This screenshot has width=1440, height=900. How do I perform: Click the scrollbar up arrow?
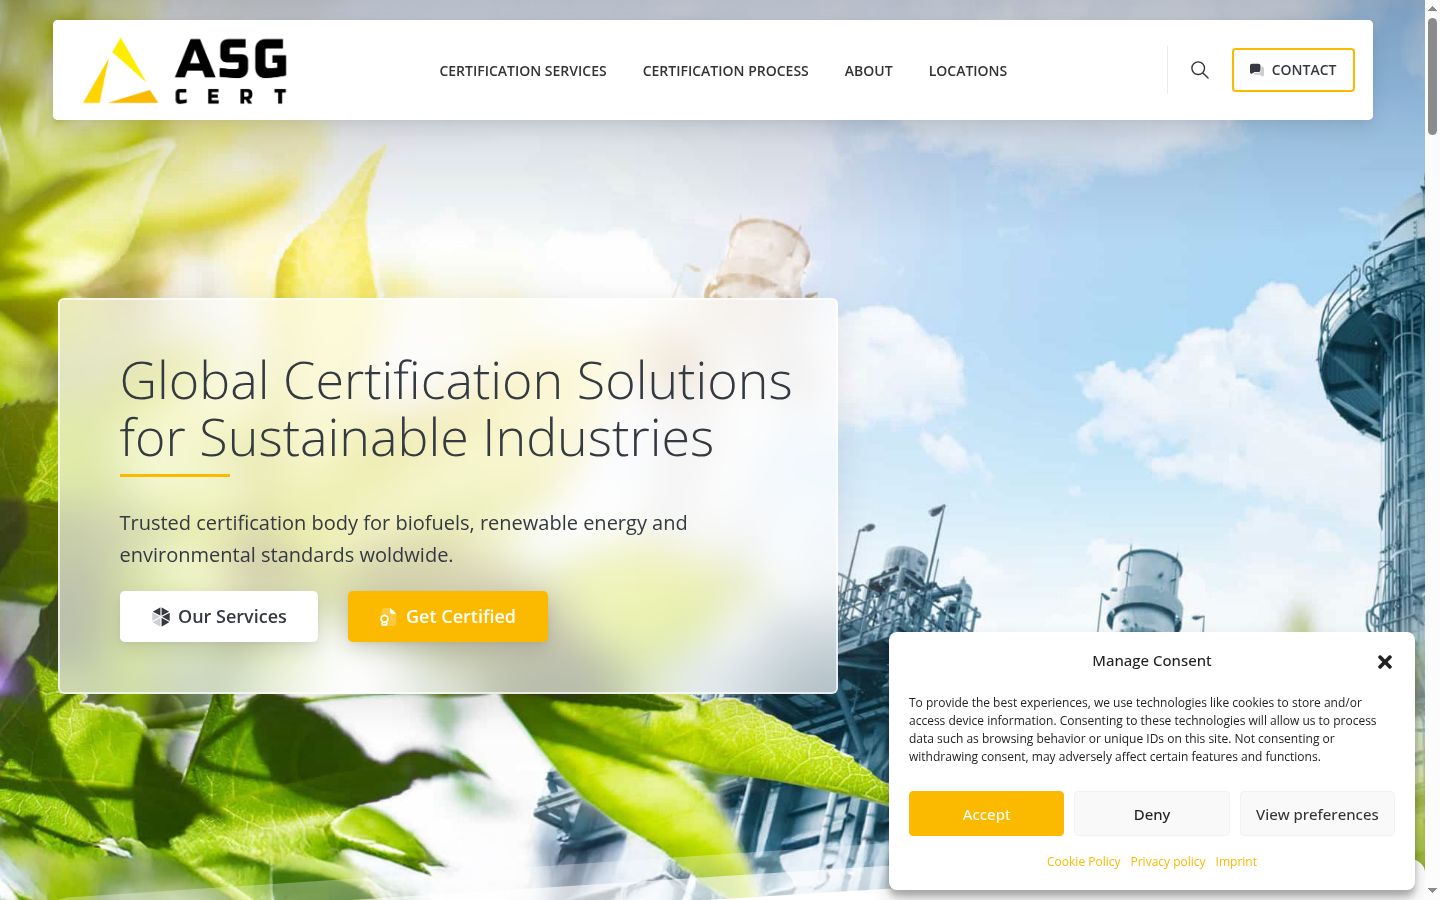click(1432, 7)
